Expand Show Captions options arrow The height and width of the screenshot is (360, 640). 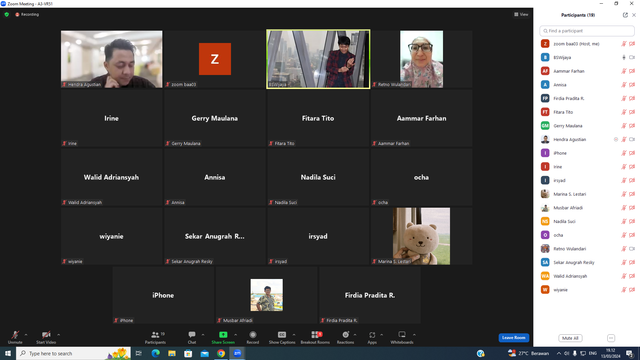coord(294,335)
